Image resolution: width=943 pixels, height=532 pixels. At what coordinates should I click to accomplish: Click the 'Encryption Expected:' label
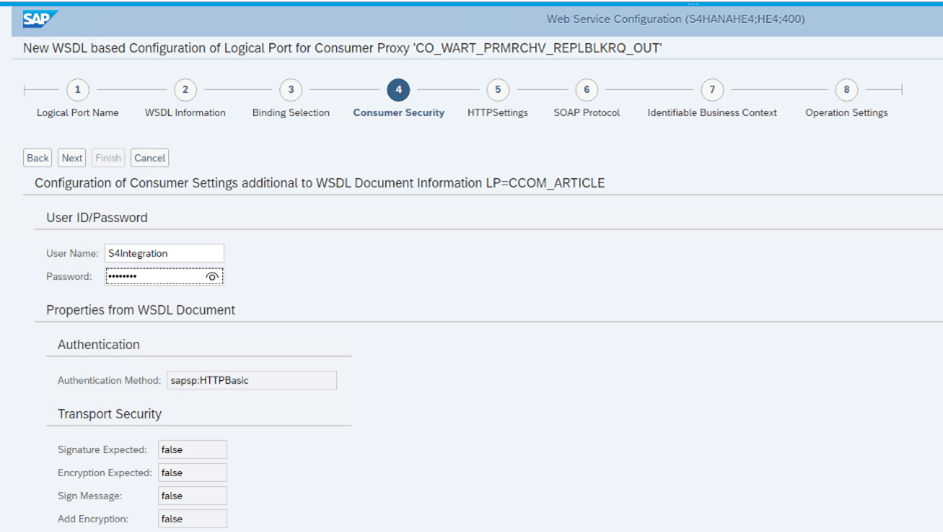click(105, 472)
